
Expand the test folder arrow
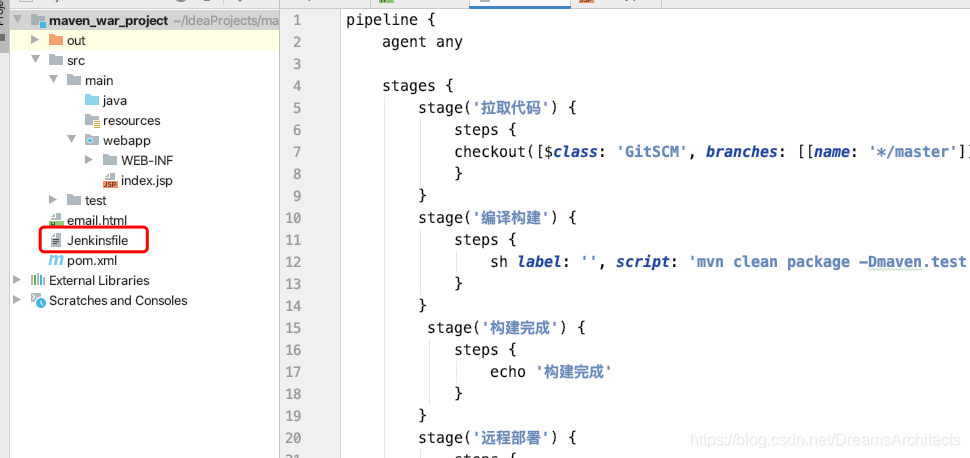pos(53,200)
